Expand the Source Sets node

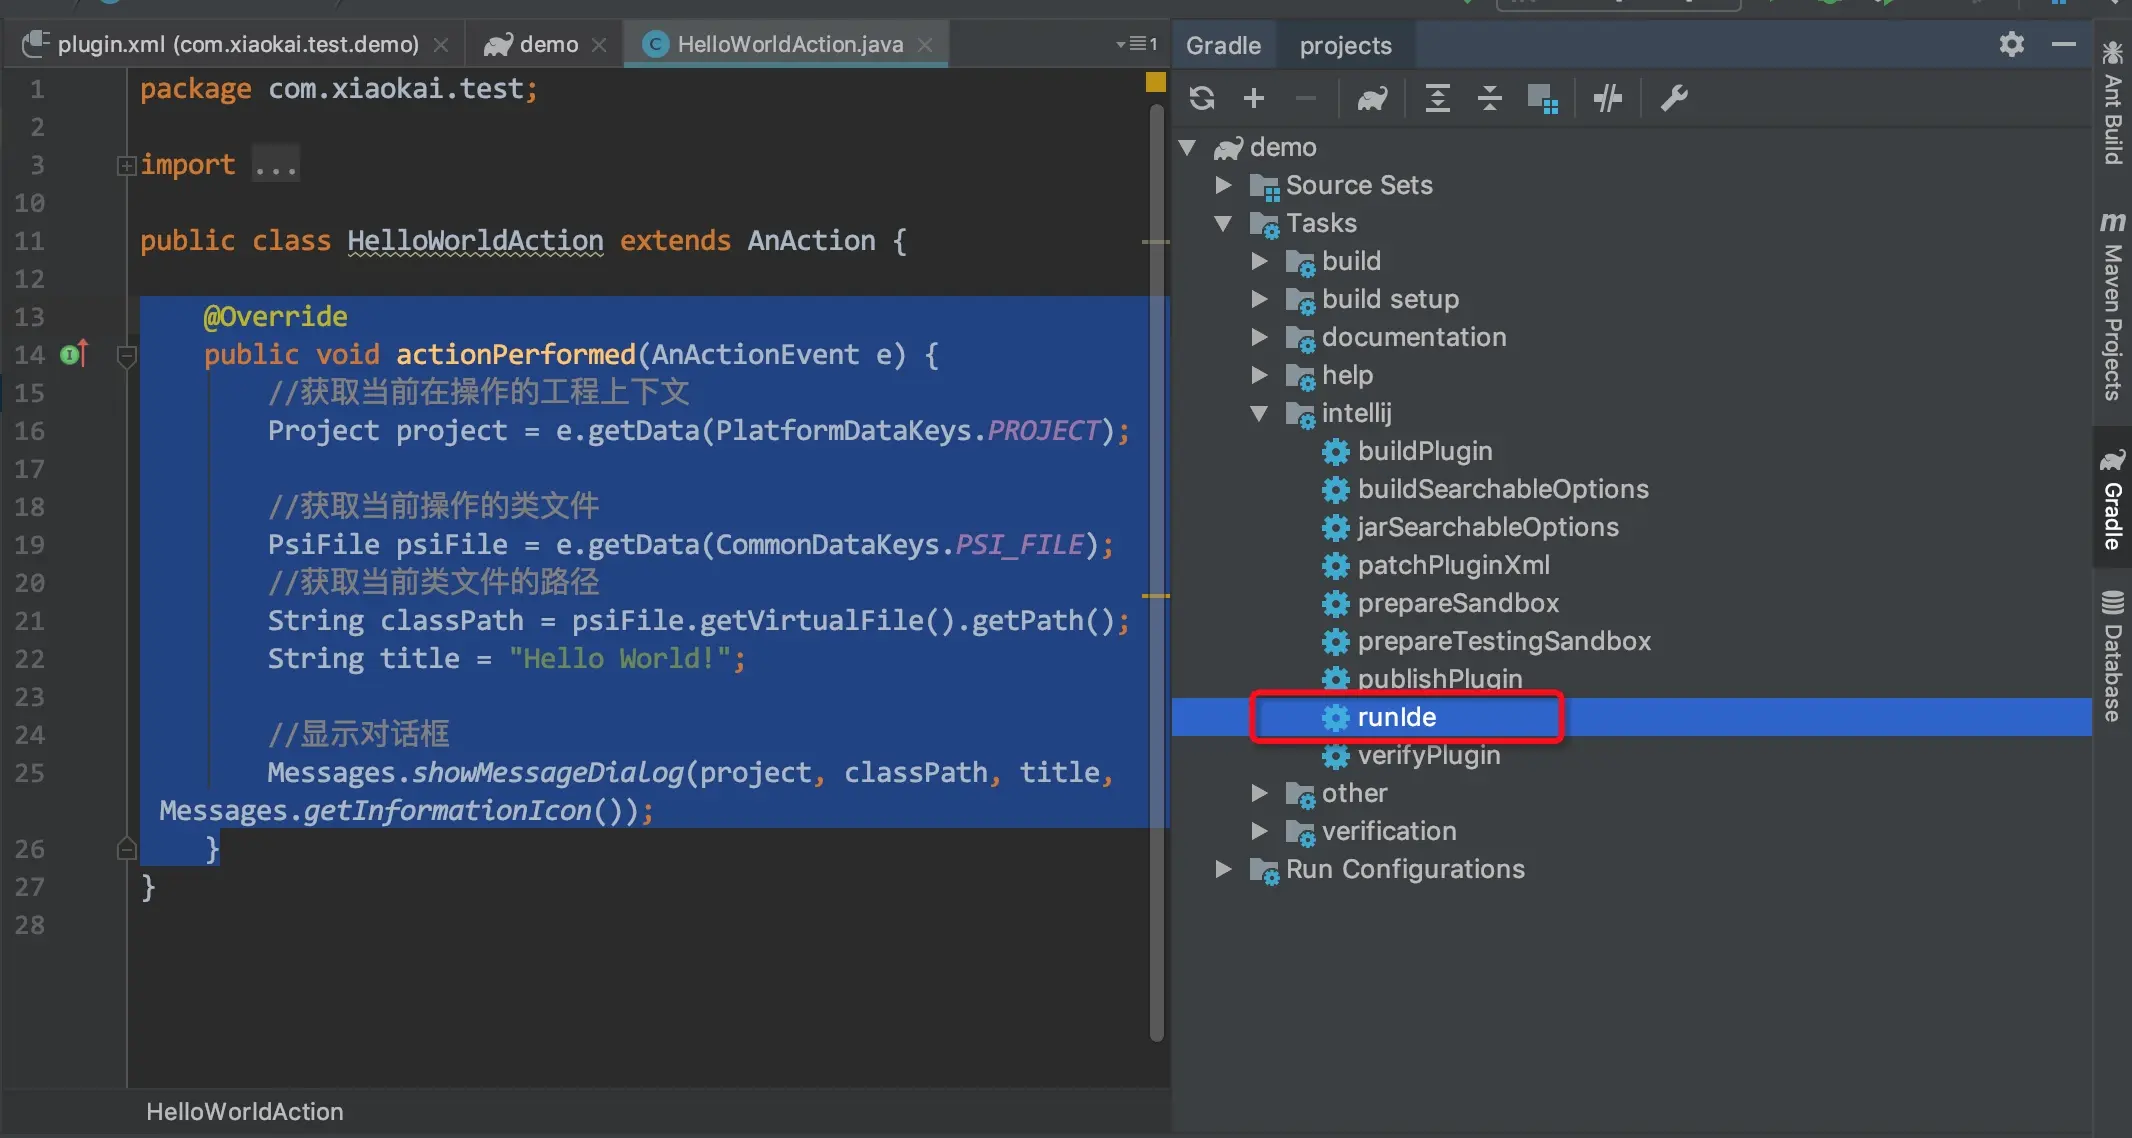point(1223,185)
